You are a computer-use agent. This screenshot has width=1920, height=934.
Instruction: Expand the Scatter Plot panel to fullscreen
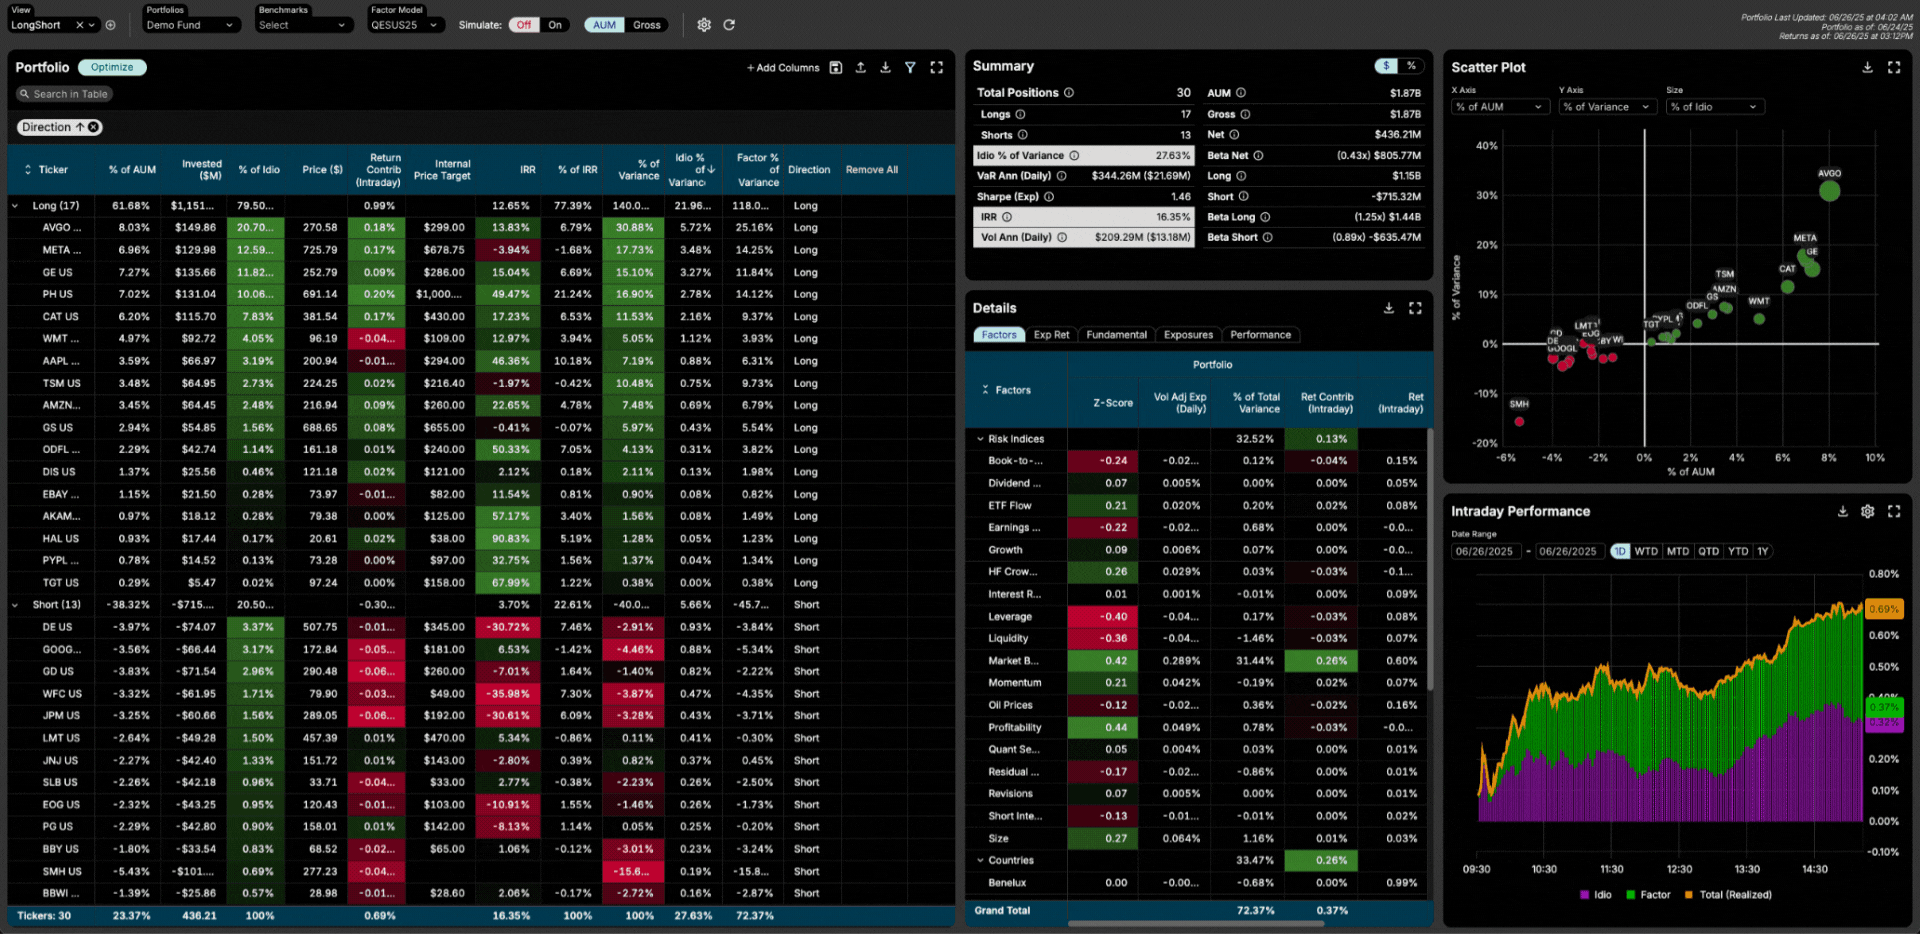pyautogui.click(x=1894, y=68)
